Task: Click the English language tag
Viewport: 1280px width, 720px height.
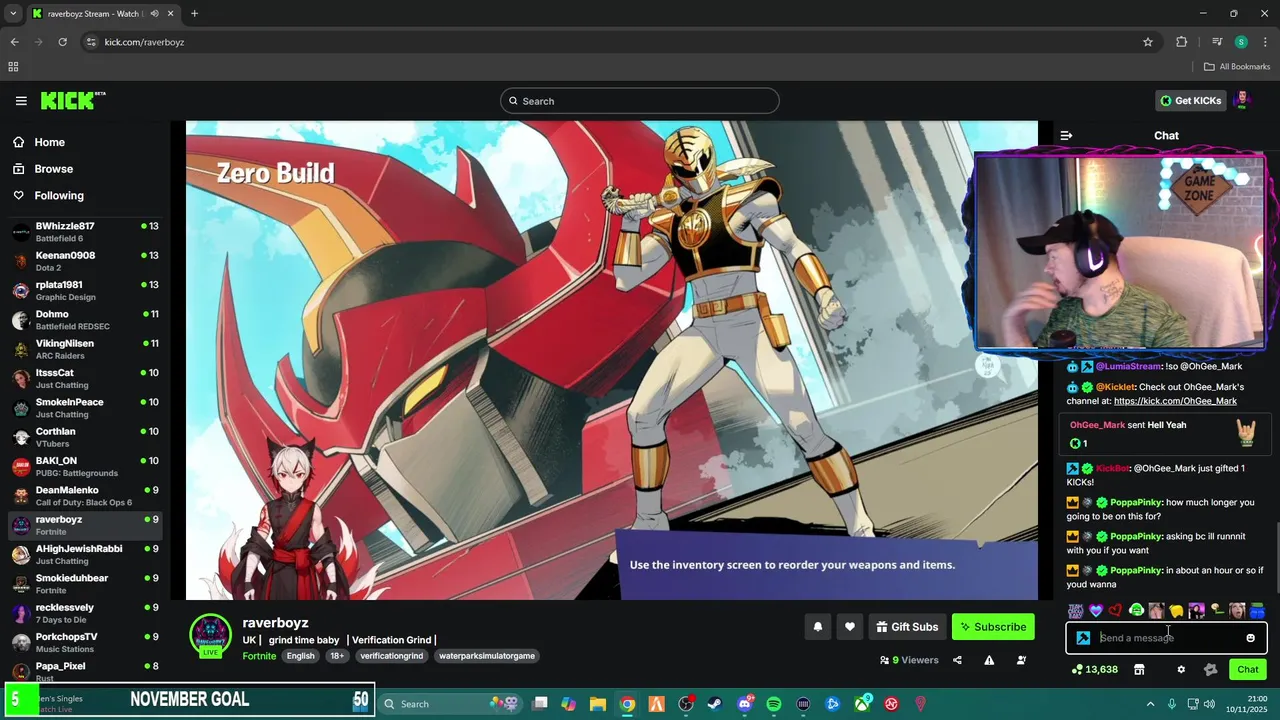Action: point(301,656)
